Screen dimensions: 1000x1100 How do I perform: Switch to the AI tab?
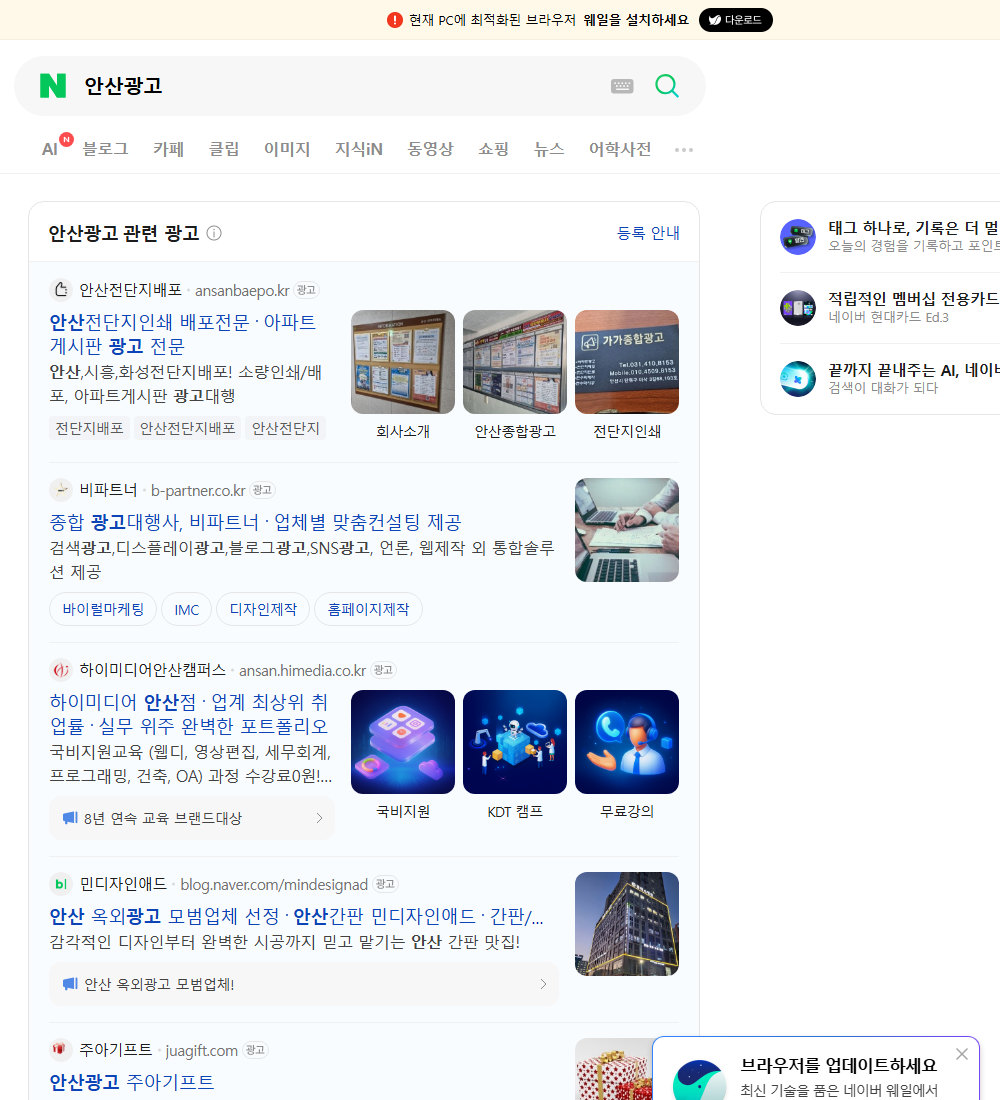[x=51, y=149]
